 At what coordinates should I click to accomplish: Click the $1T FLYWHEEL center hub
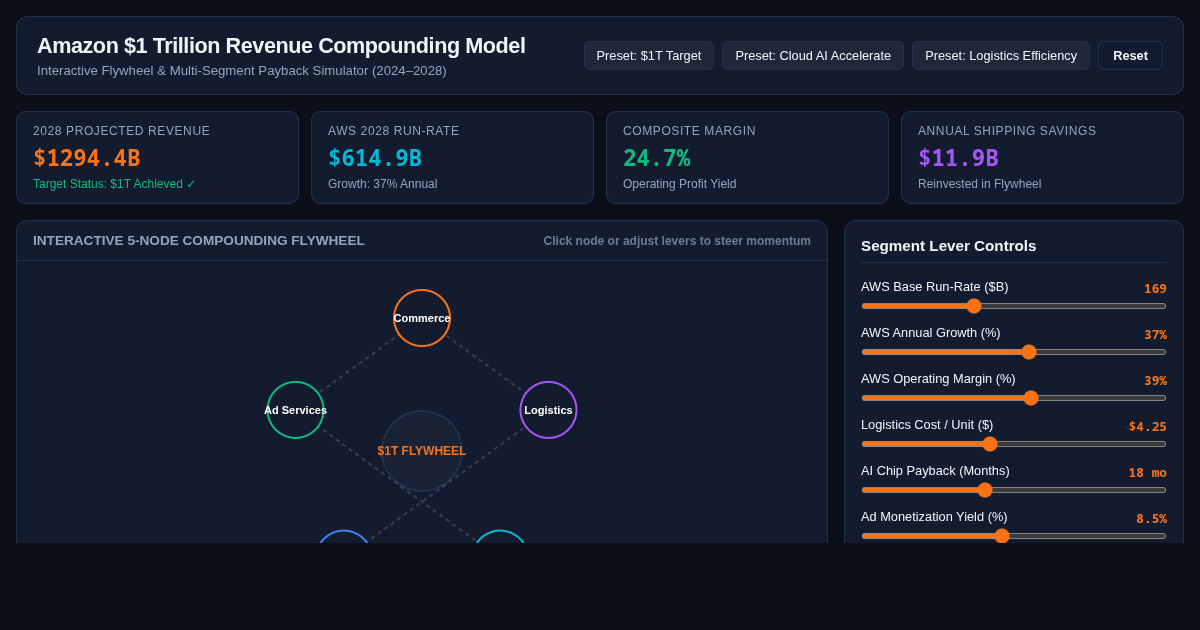[422, 451]
